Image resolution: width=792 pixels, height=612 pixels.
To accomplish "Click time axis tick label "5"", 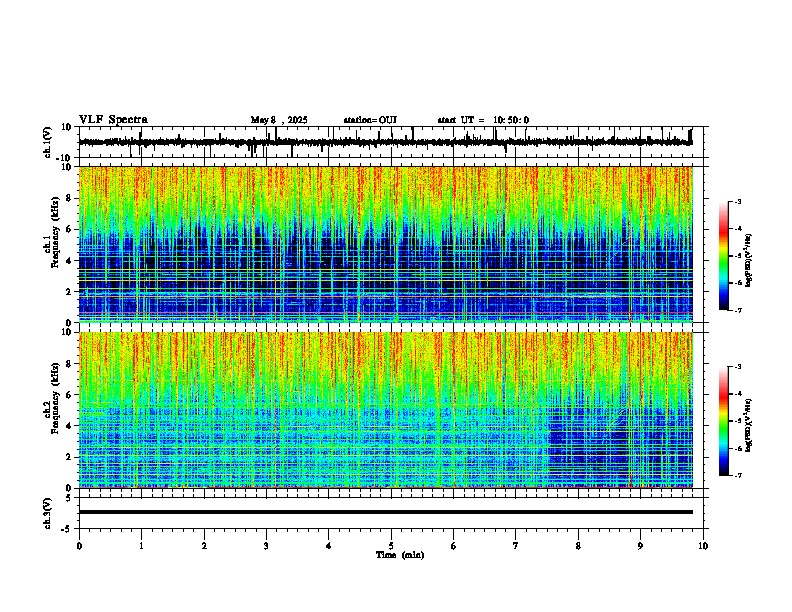I will tap(391, 546).
